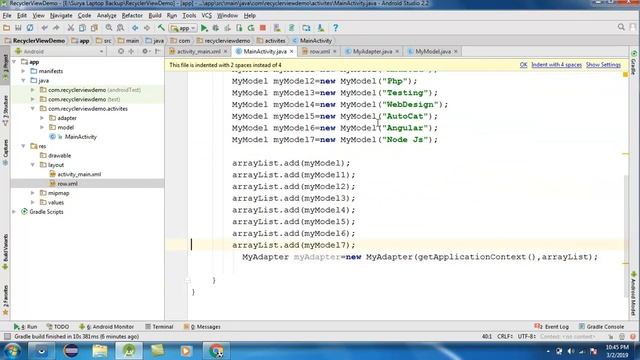640x360 pixels.
Task: Click the green Run app button
Action: pos(204,28)
